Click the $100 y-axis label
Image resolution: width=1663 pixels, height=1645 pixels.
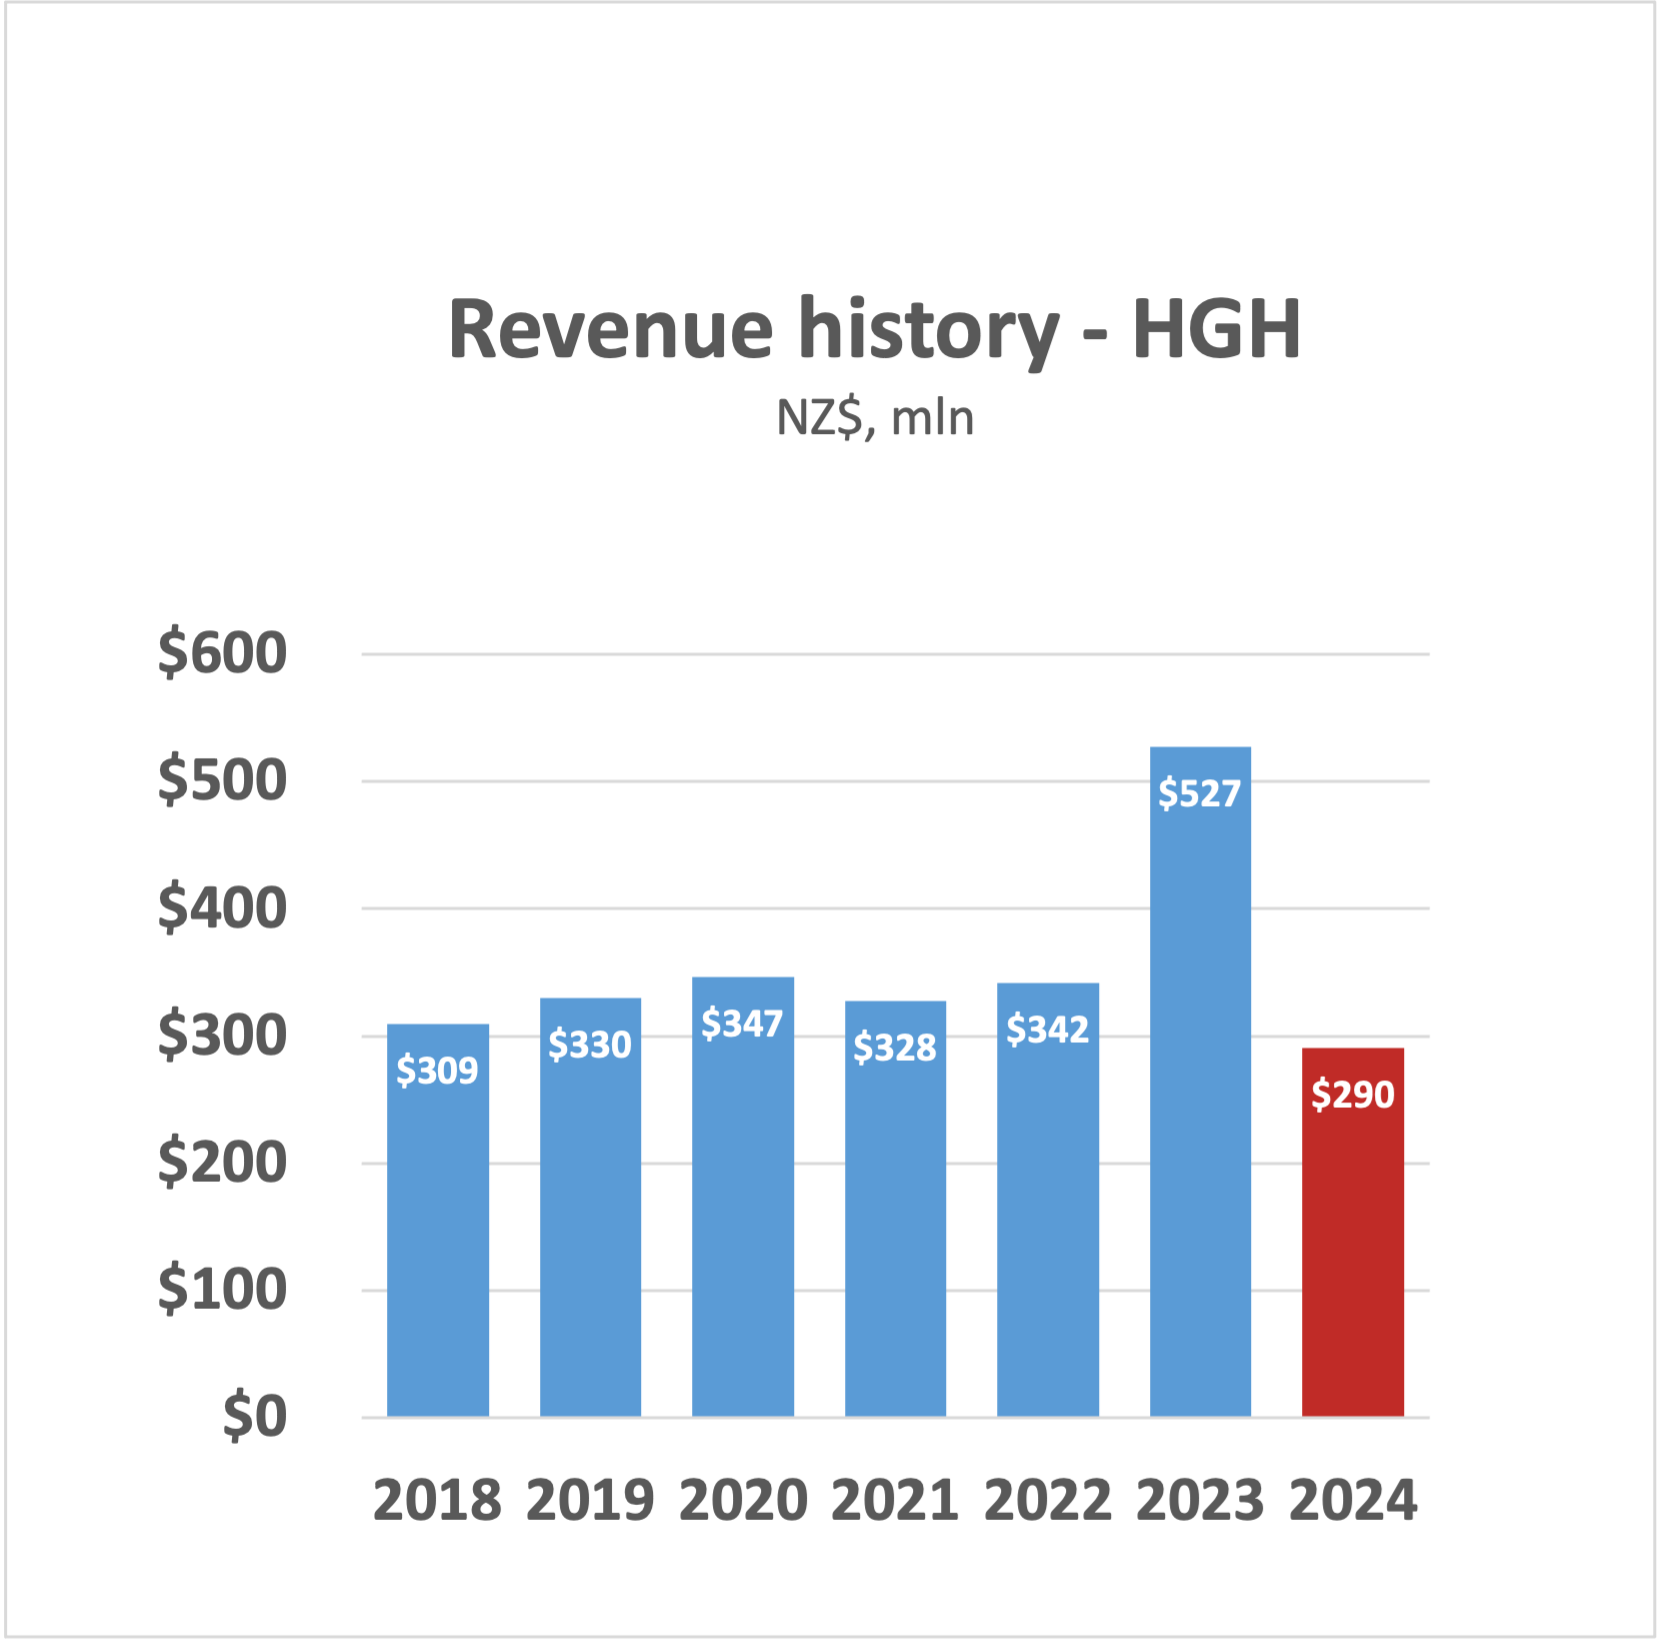point(222,1290)
